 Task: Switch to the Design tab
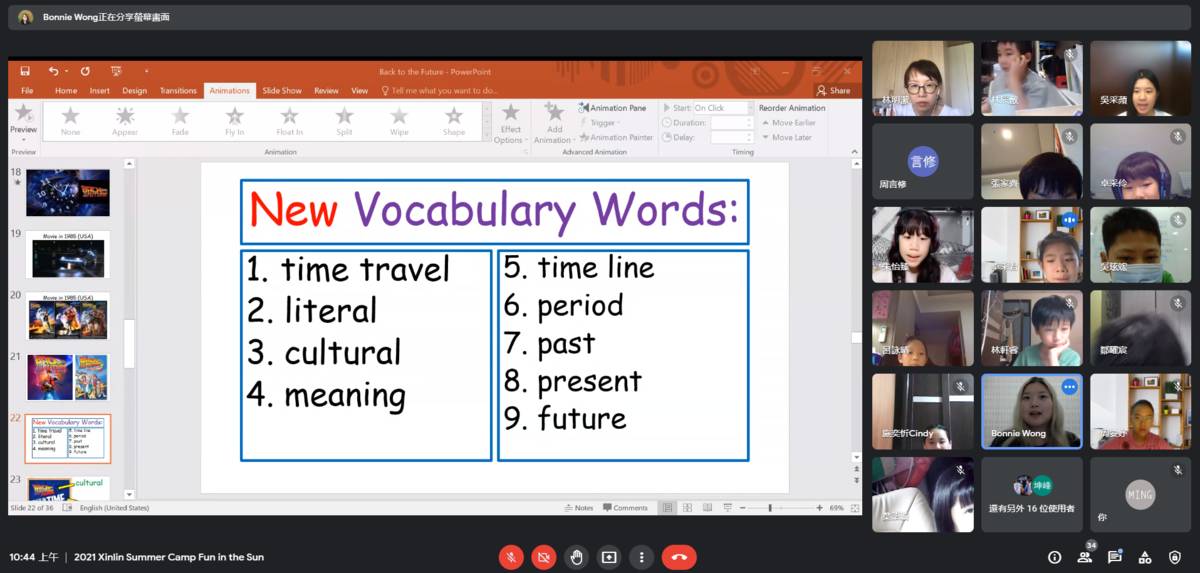click(x=134, y=90)
